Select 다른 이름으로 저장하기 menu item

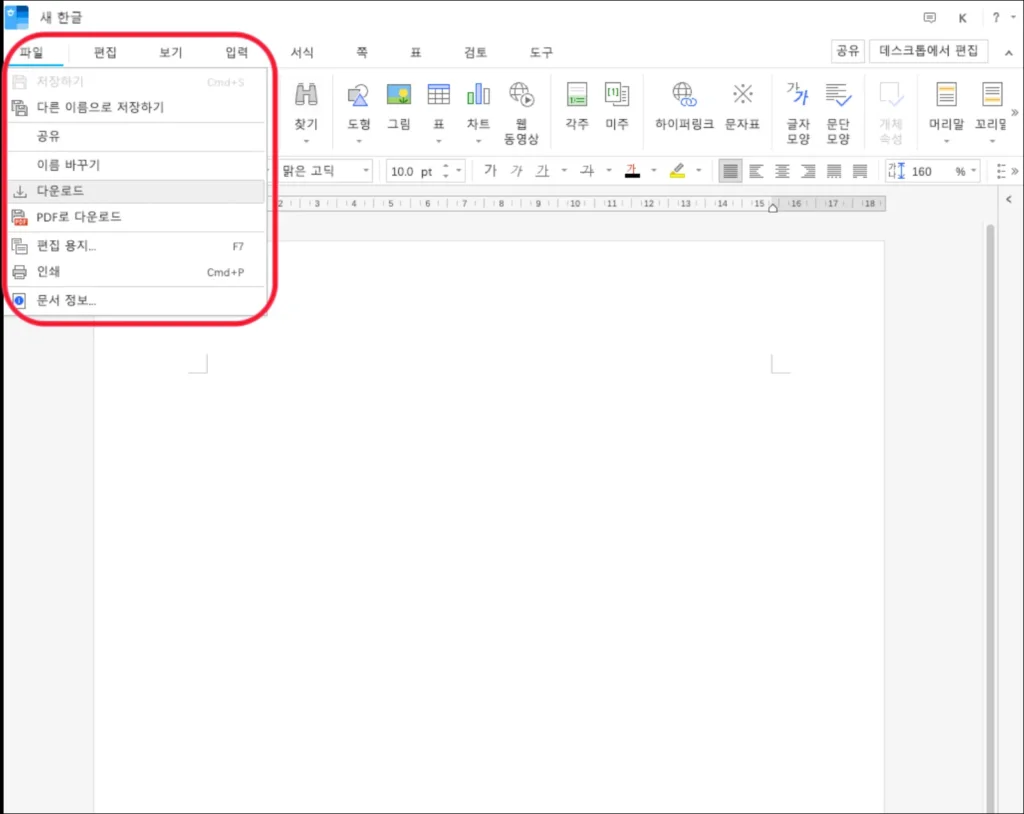[137, 107]
